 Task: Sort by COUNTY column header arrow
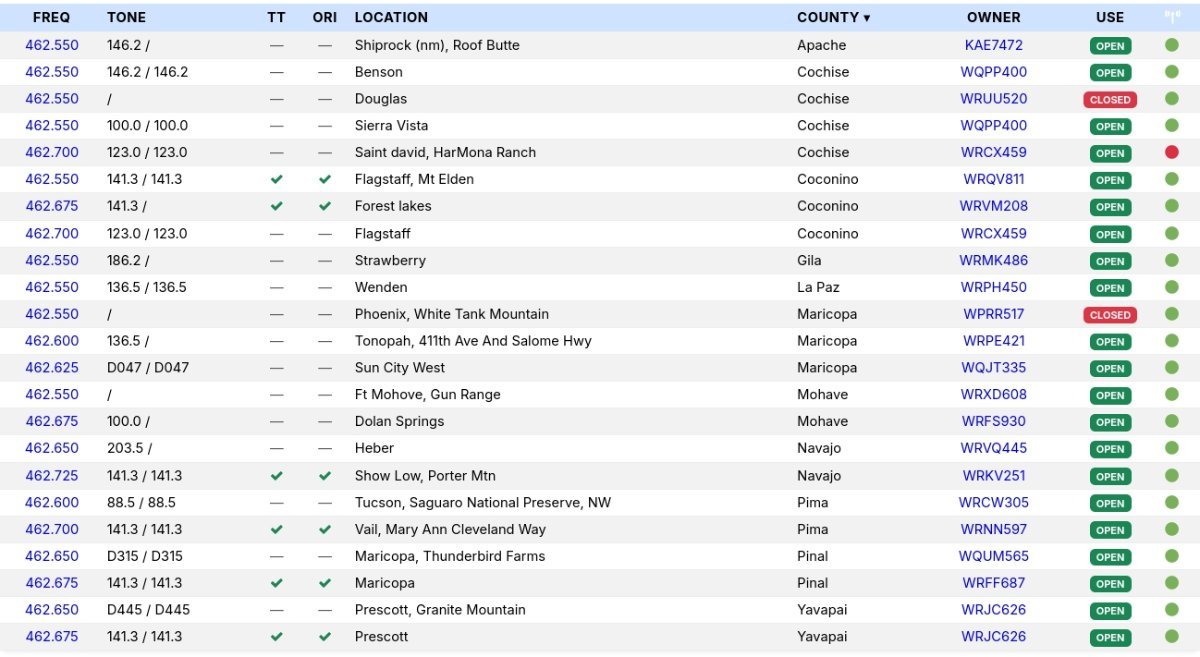coord(866,18)
